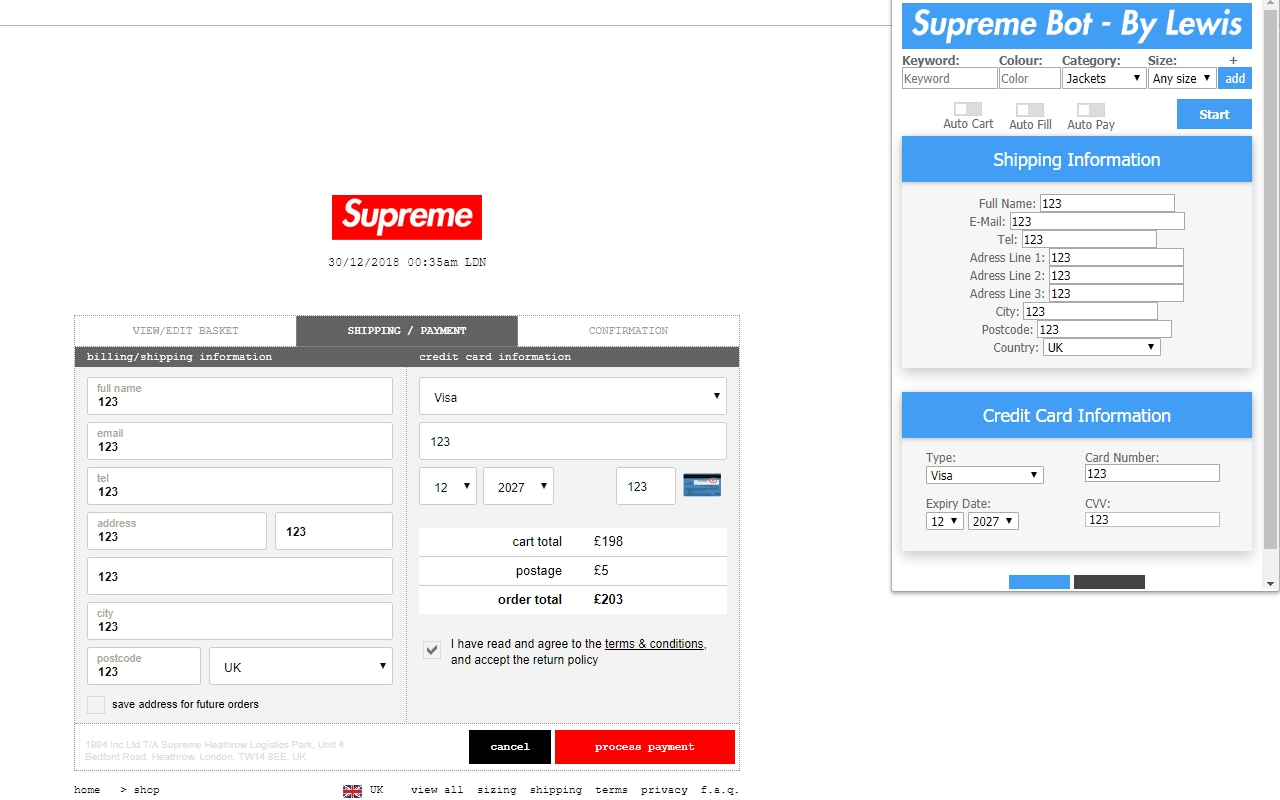Viewport: 1280px width, 800px height.
Task: Click the Shipping Information header
Action: tap(1077, 159)
